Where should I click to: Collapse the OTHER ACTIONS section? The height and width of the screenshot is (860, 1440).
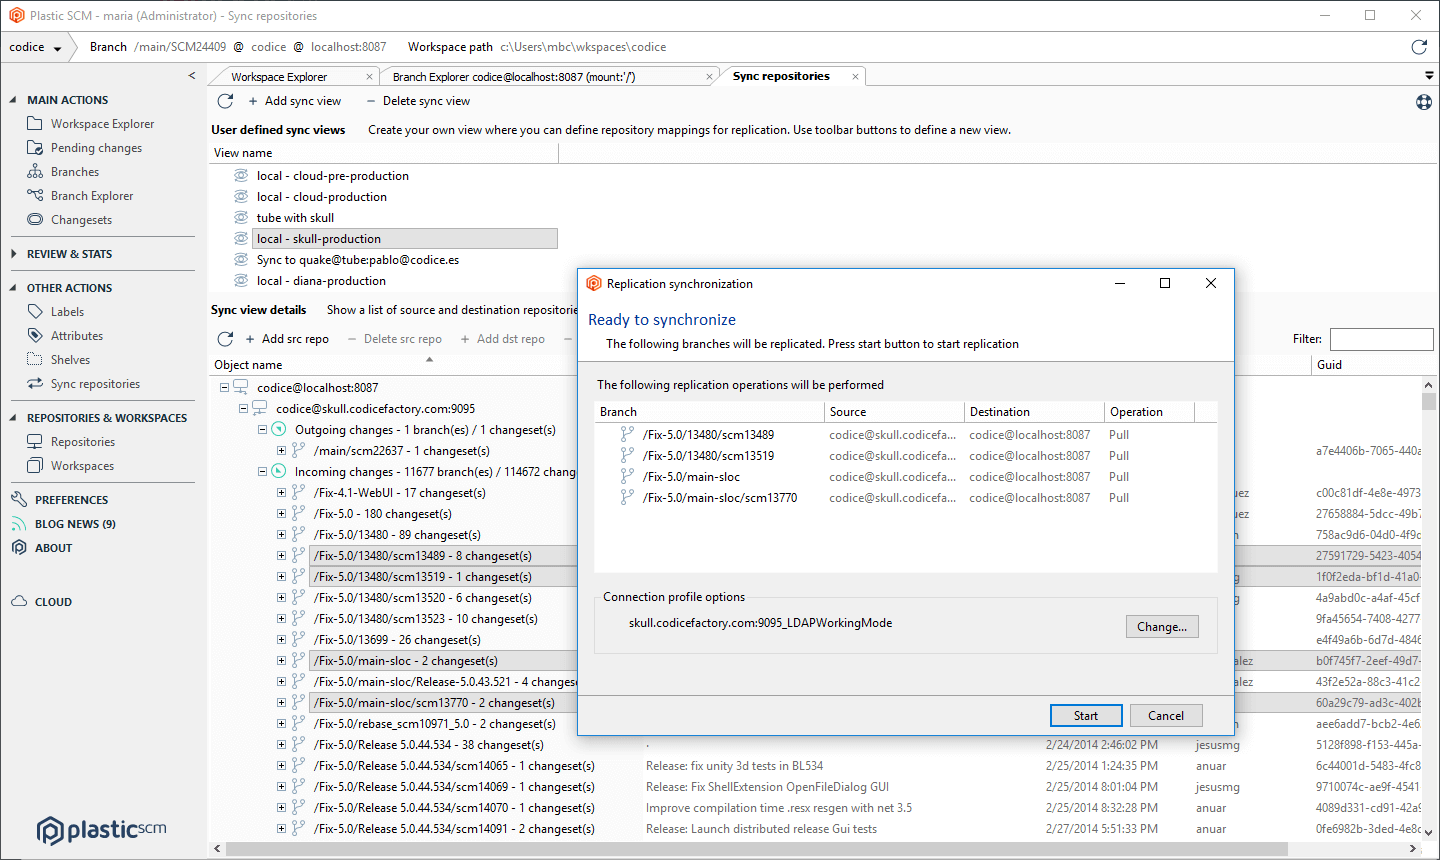[13, 288]
